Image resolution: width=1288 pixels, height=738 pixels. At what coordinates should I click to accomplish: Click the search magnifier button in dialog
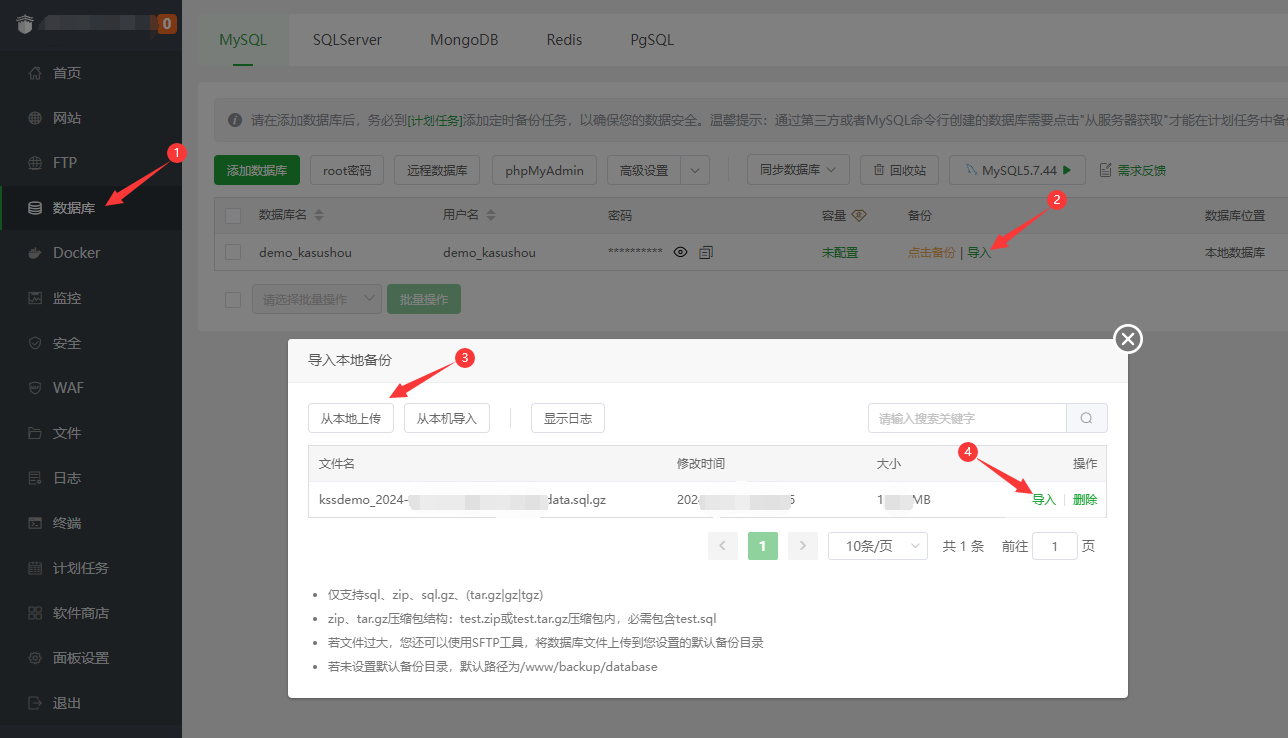(x=1087, y=418)
